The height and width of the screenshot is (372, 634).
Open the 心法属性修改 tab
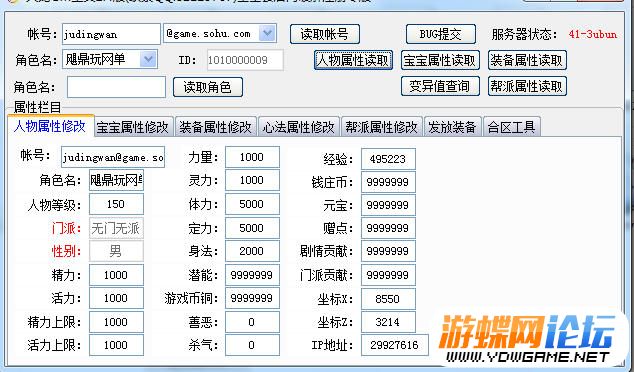pos(299,127)
